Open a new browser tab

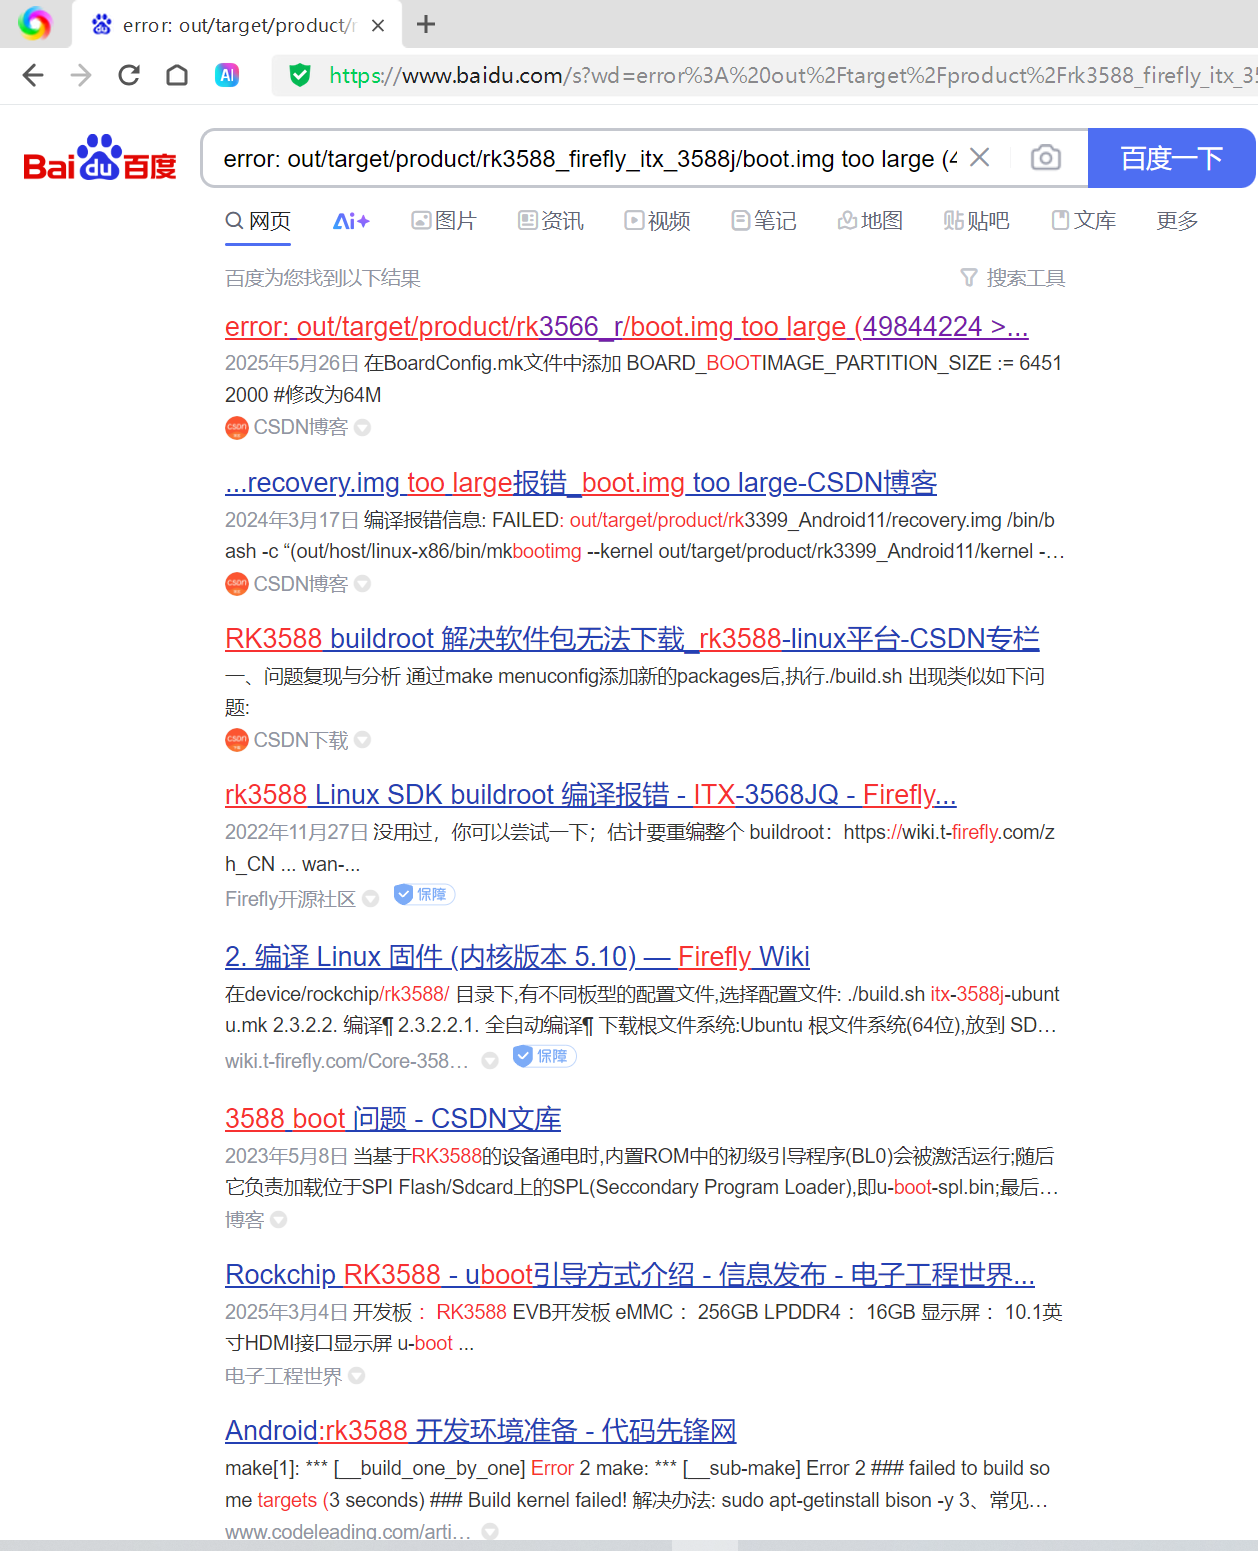pos(426,24)
